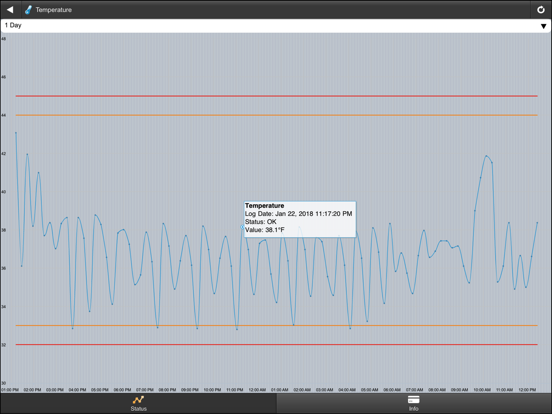Click the Status: OK tooltip line
Viewport: 552px width, 414px height.
261,222
